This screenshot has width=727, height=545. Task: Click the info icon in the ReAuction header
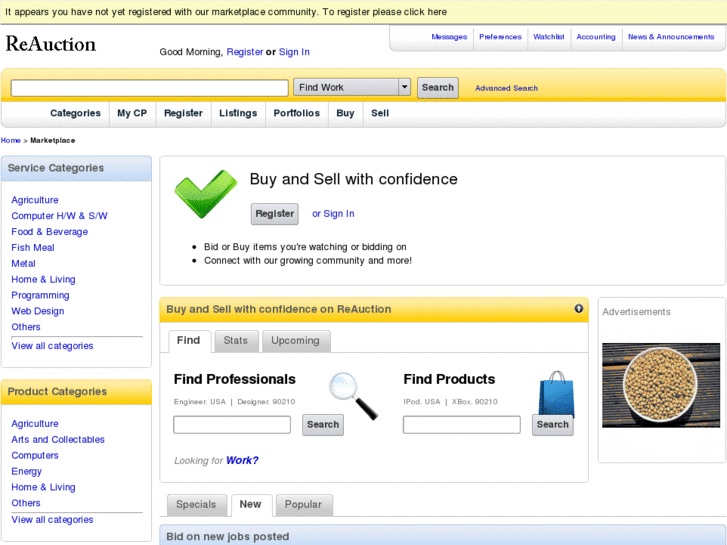tap(579, 309)
